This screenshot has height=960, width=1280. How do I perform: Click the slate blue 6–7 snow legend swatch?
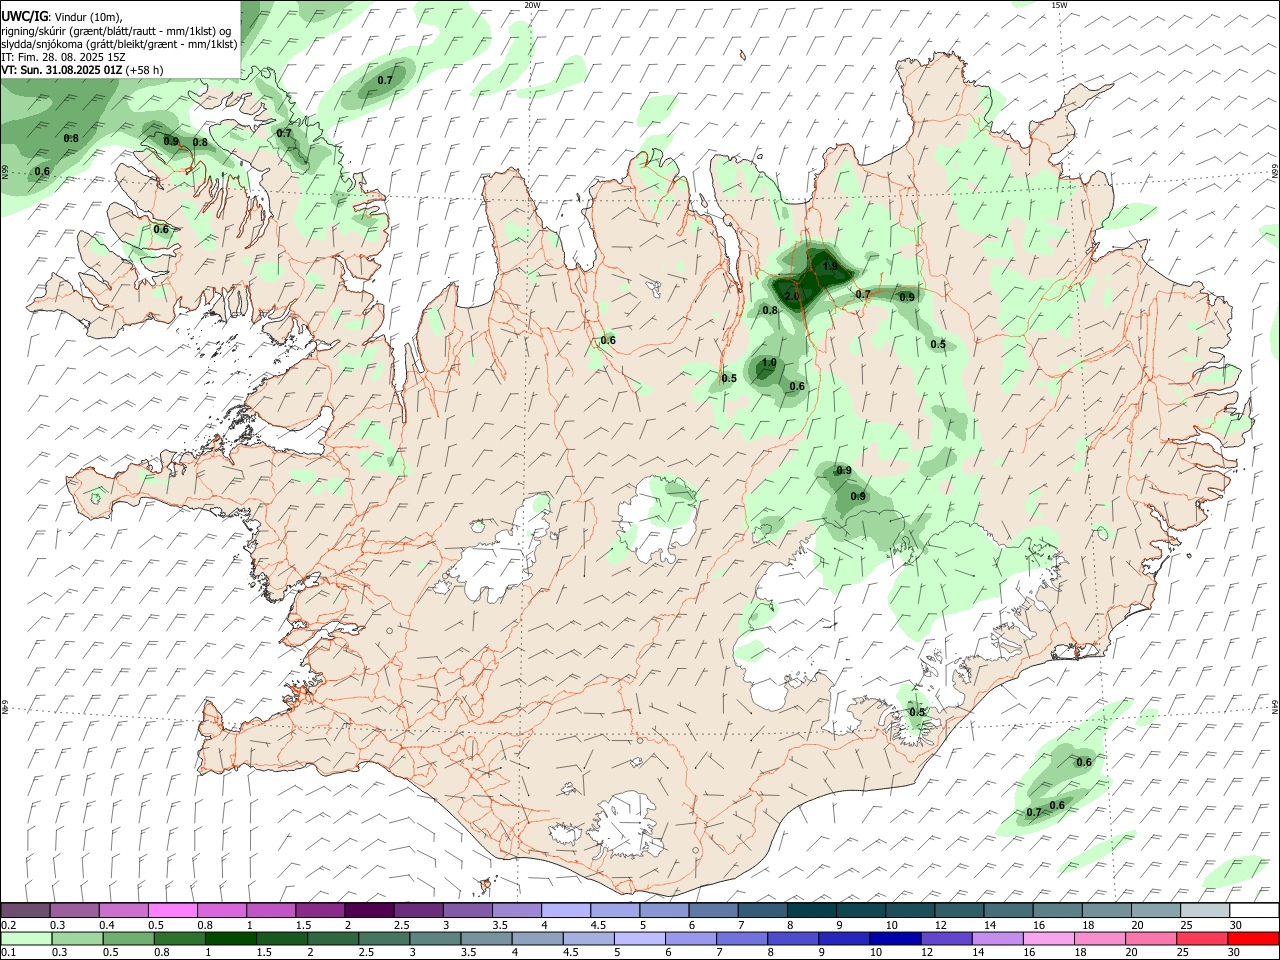714,910
